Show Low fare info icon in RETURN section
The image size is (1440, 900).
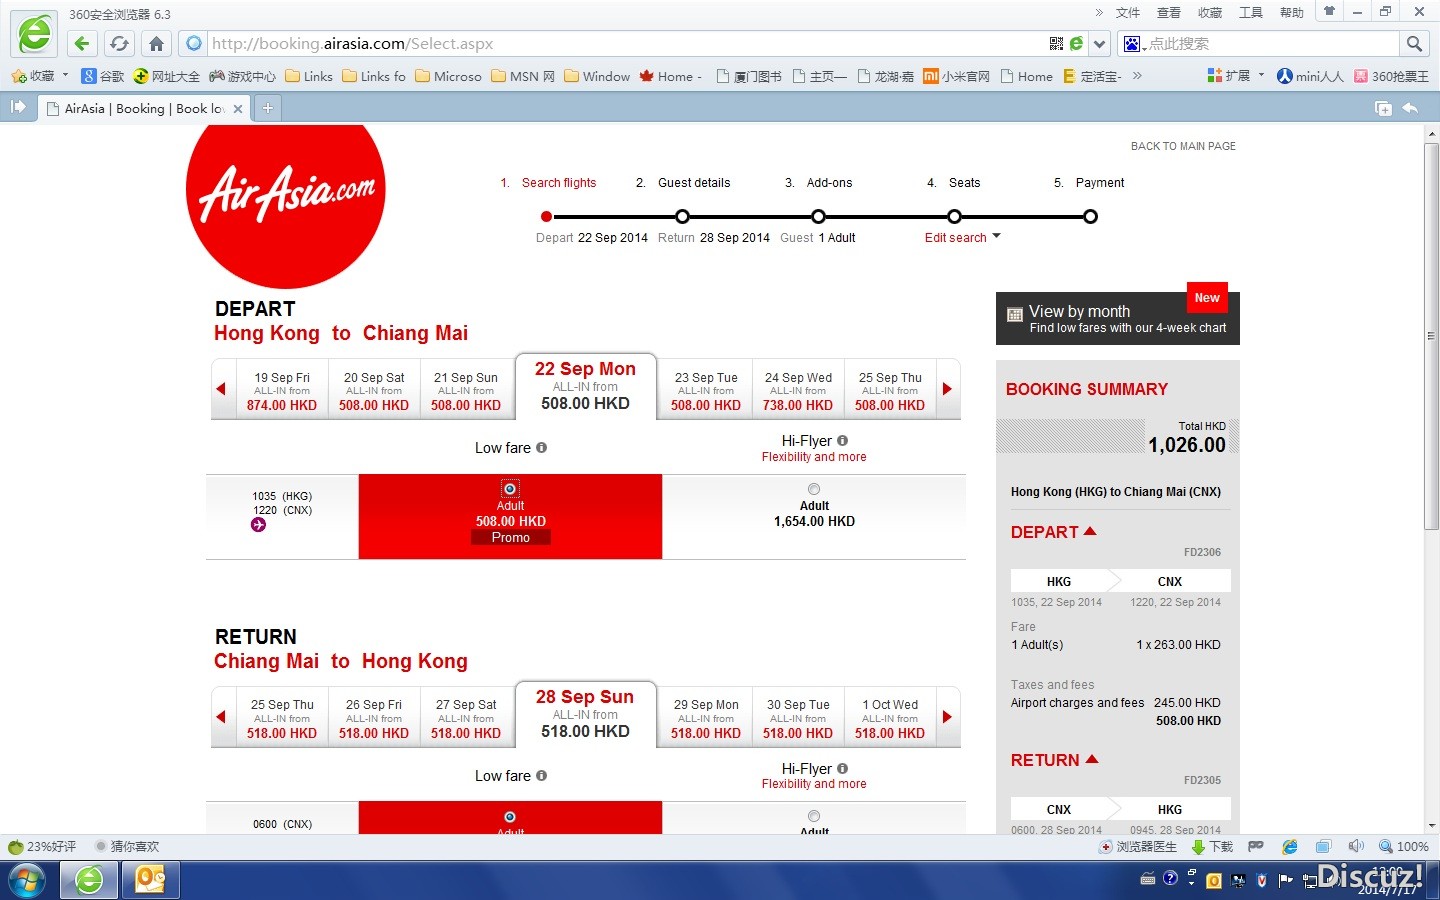click(x=541, y=776)
